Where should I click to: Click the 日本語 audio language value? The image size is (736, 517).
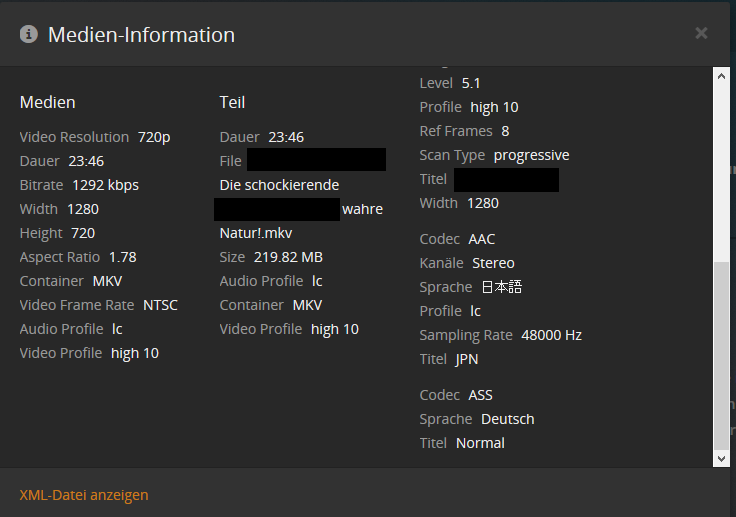(501, 287)
